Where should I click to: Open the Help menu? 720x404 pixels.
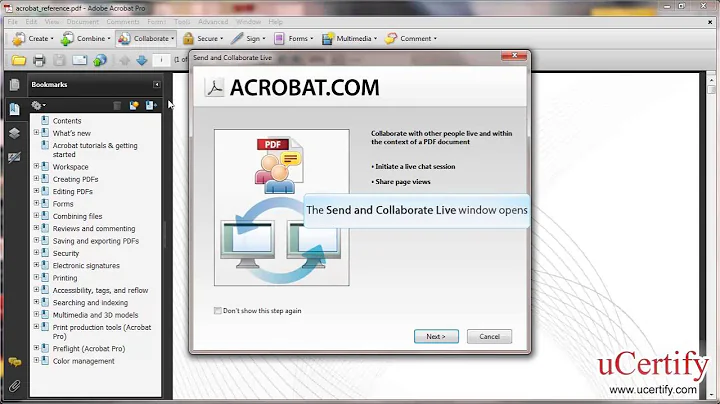point(276,22)
